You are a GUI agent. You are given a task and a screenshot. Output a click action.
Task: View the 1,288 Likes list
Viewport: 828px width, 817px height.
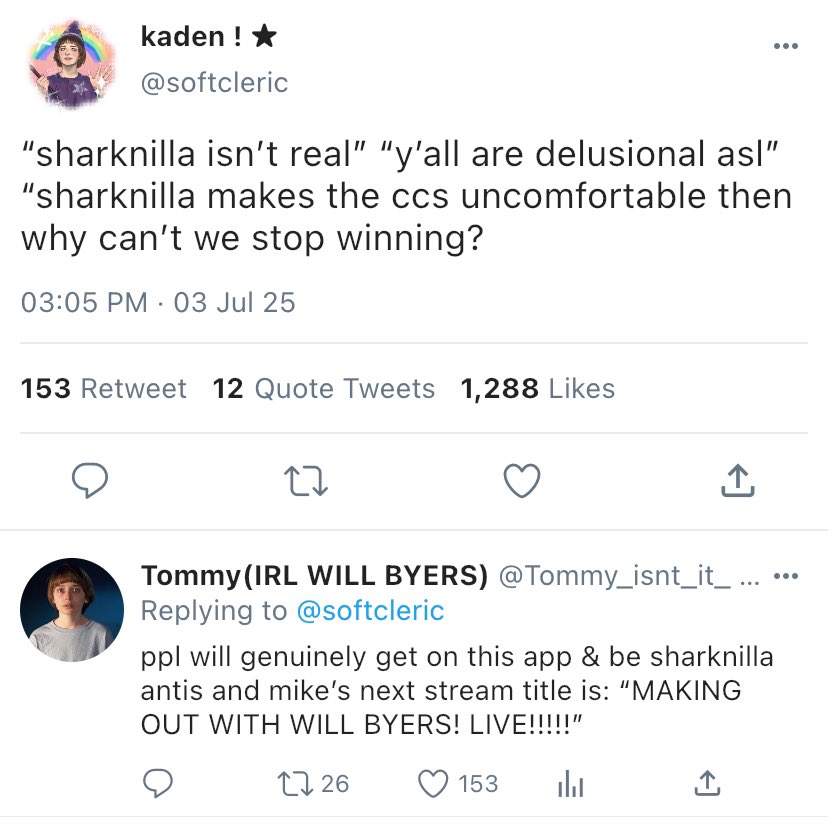click(x=538, y=389)
